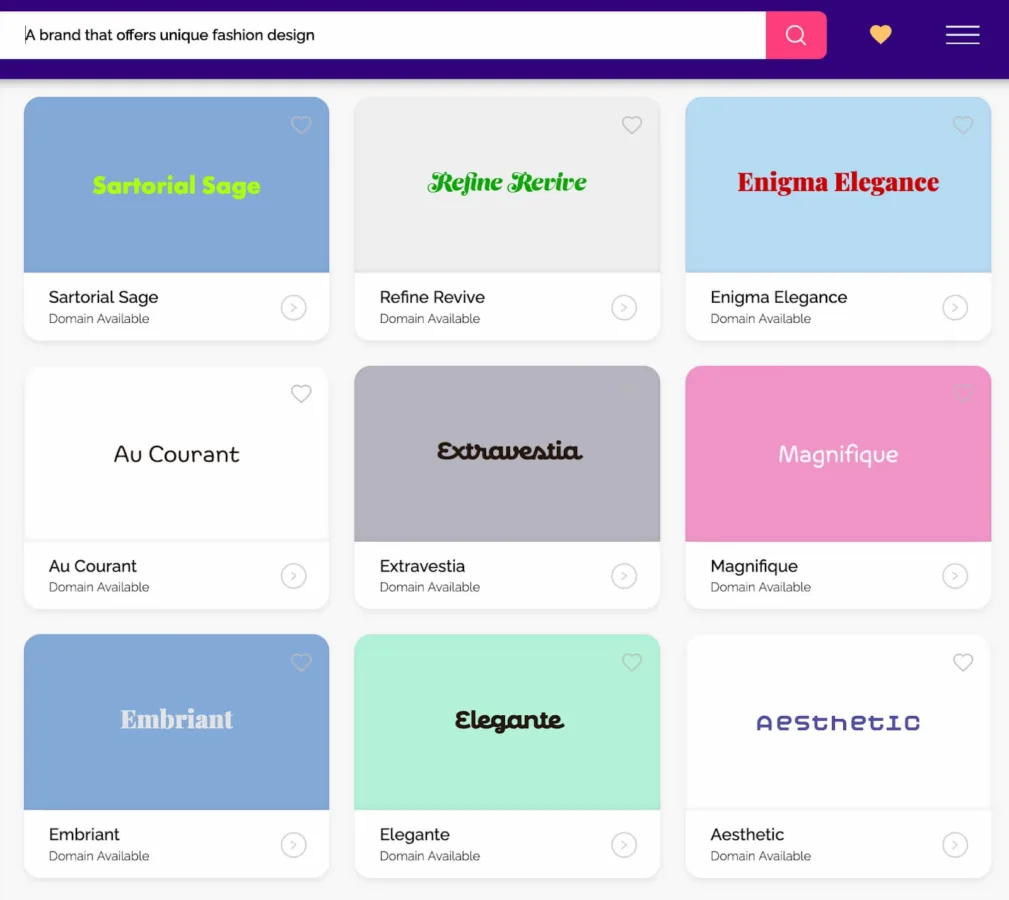Click the pink search button
1009x900 pixels.
795,35
